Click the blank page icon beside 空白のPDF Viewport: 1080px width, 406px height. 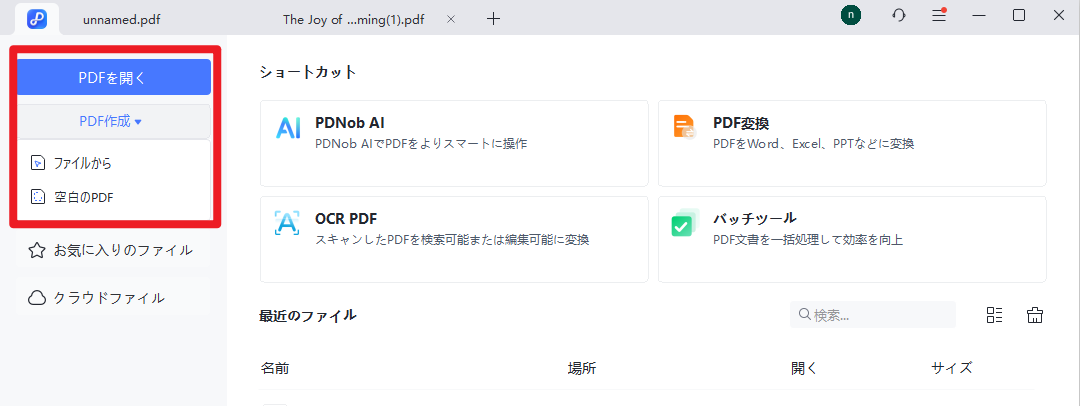click(37, 198)
